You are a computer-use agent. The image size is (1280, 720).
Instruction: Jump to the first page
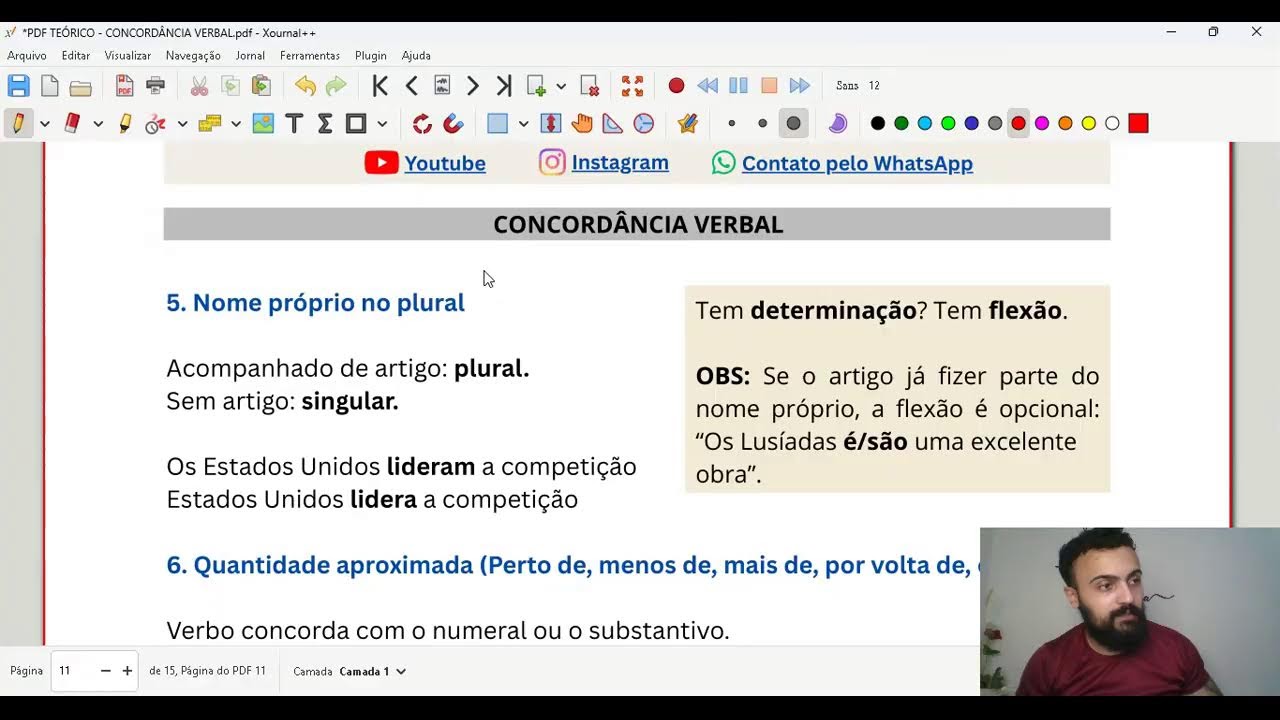[x=380, y=86]
